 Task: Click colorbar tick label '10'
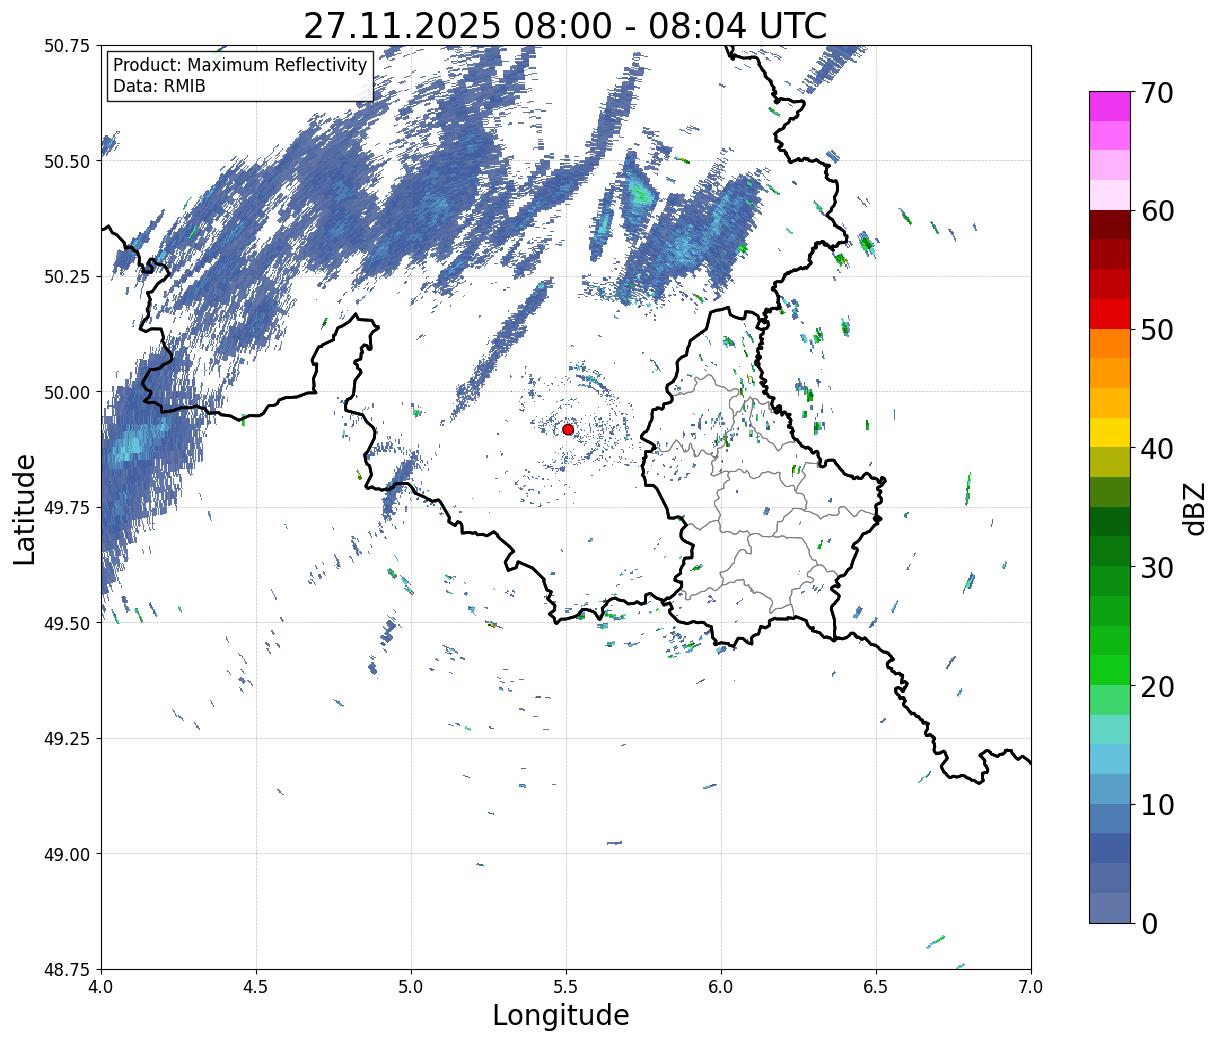tap(1157, 805)
